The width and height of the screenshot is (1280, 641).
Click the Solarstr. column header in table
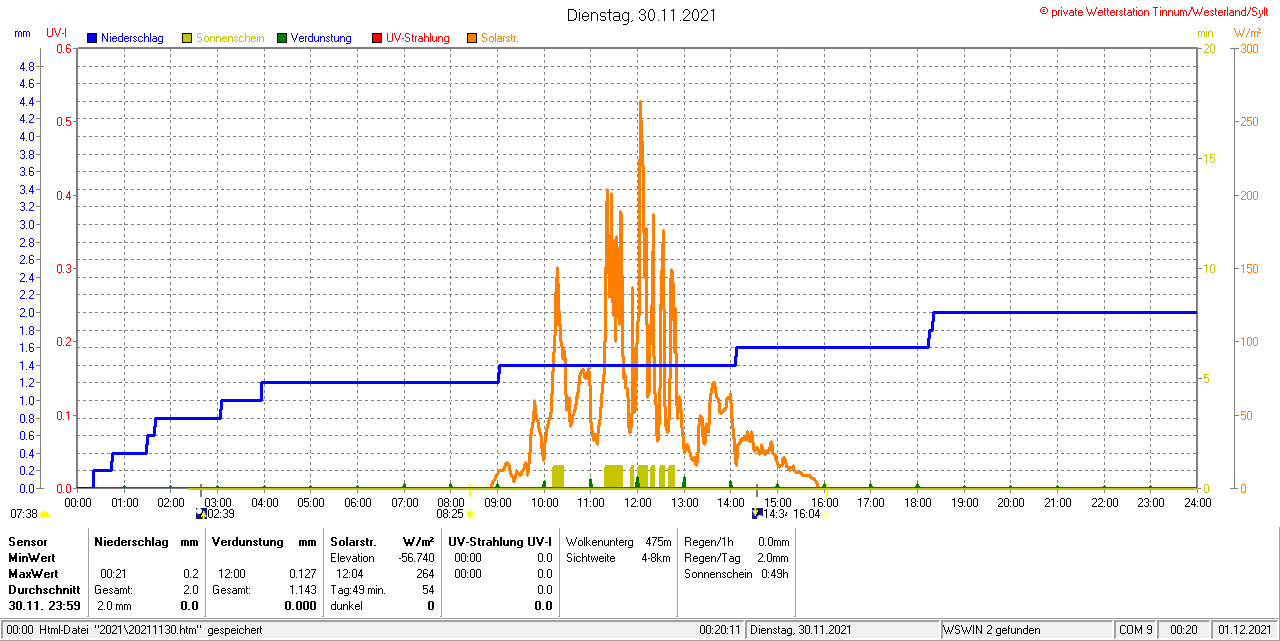353,542
